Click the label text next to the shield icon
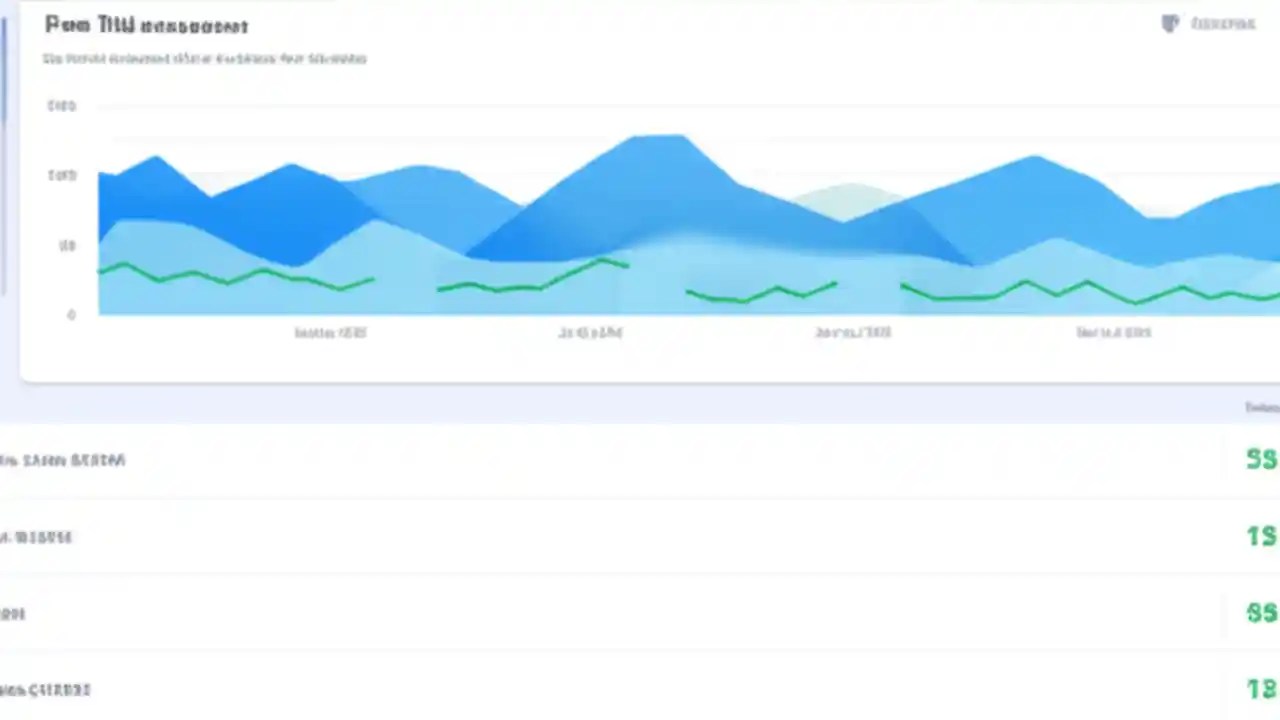 click(1225, 24)
